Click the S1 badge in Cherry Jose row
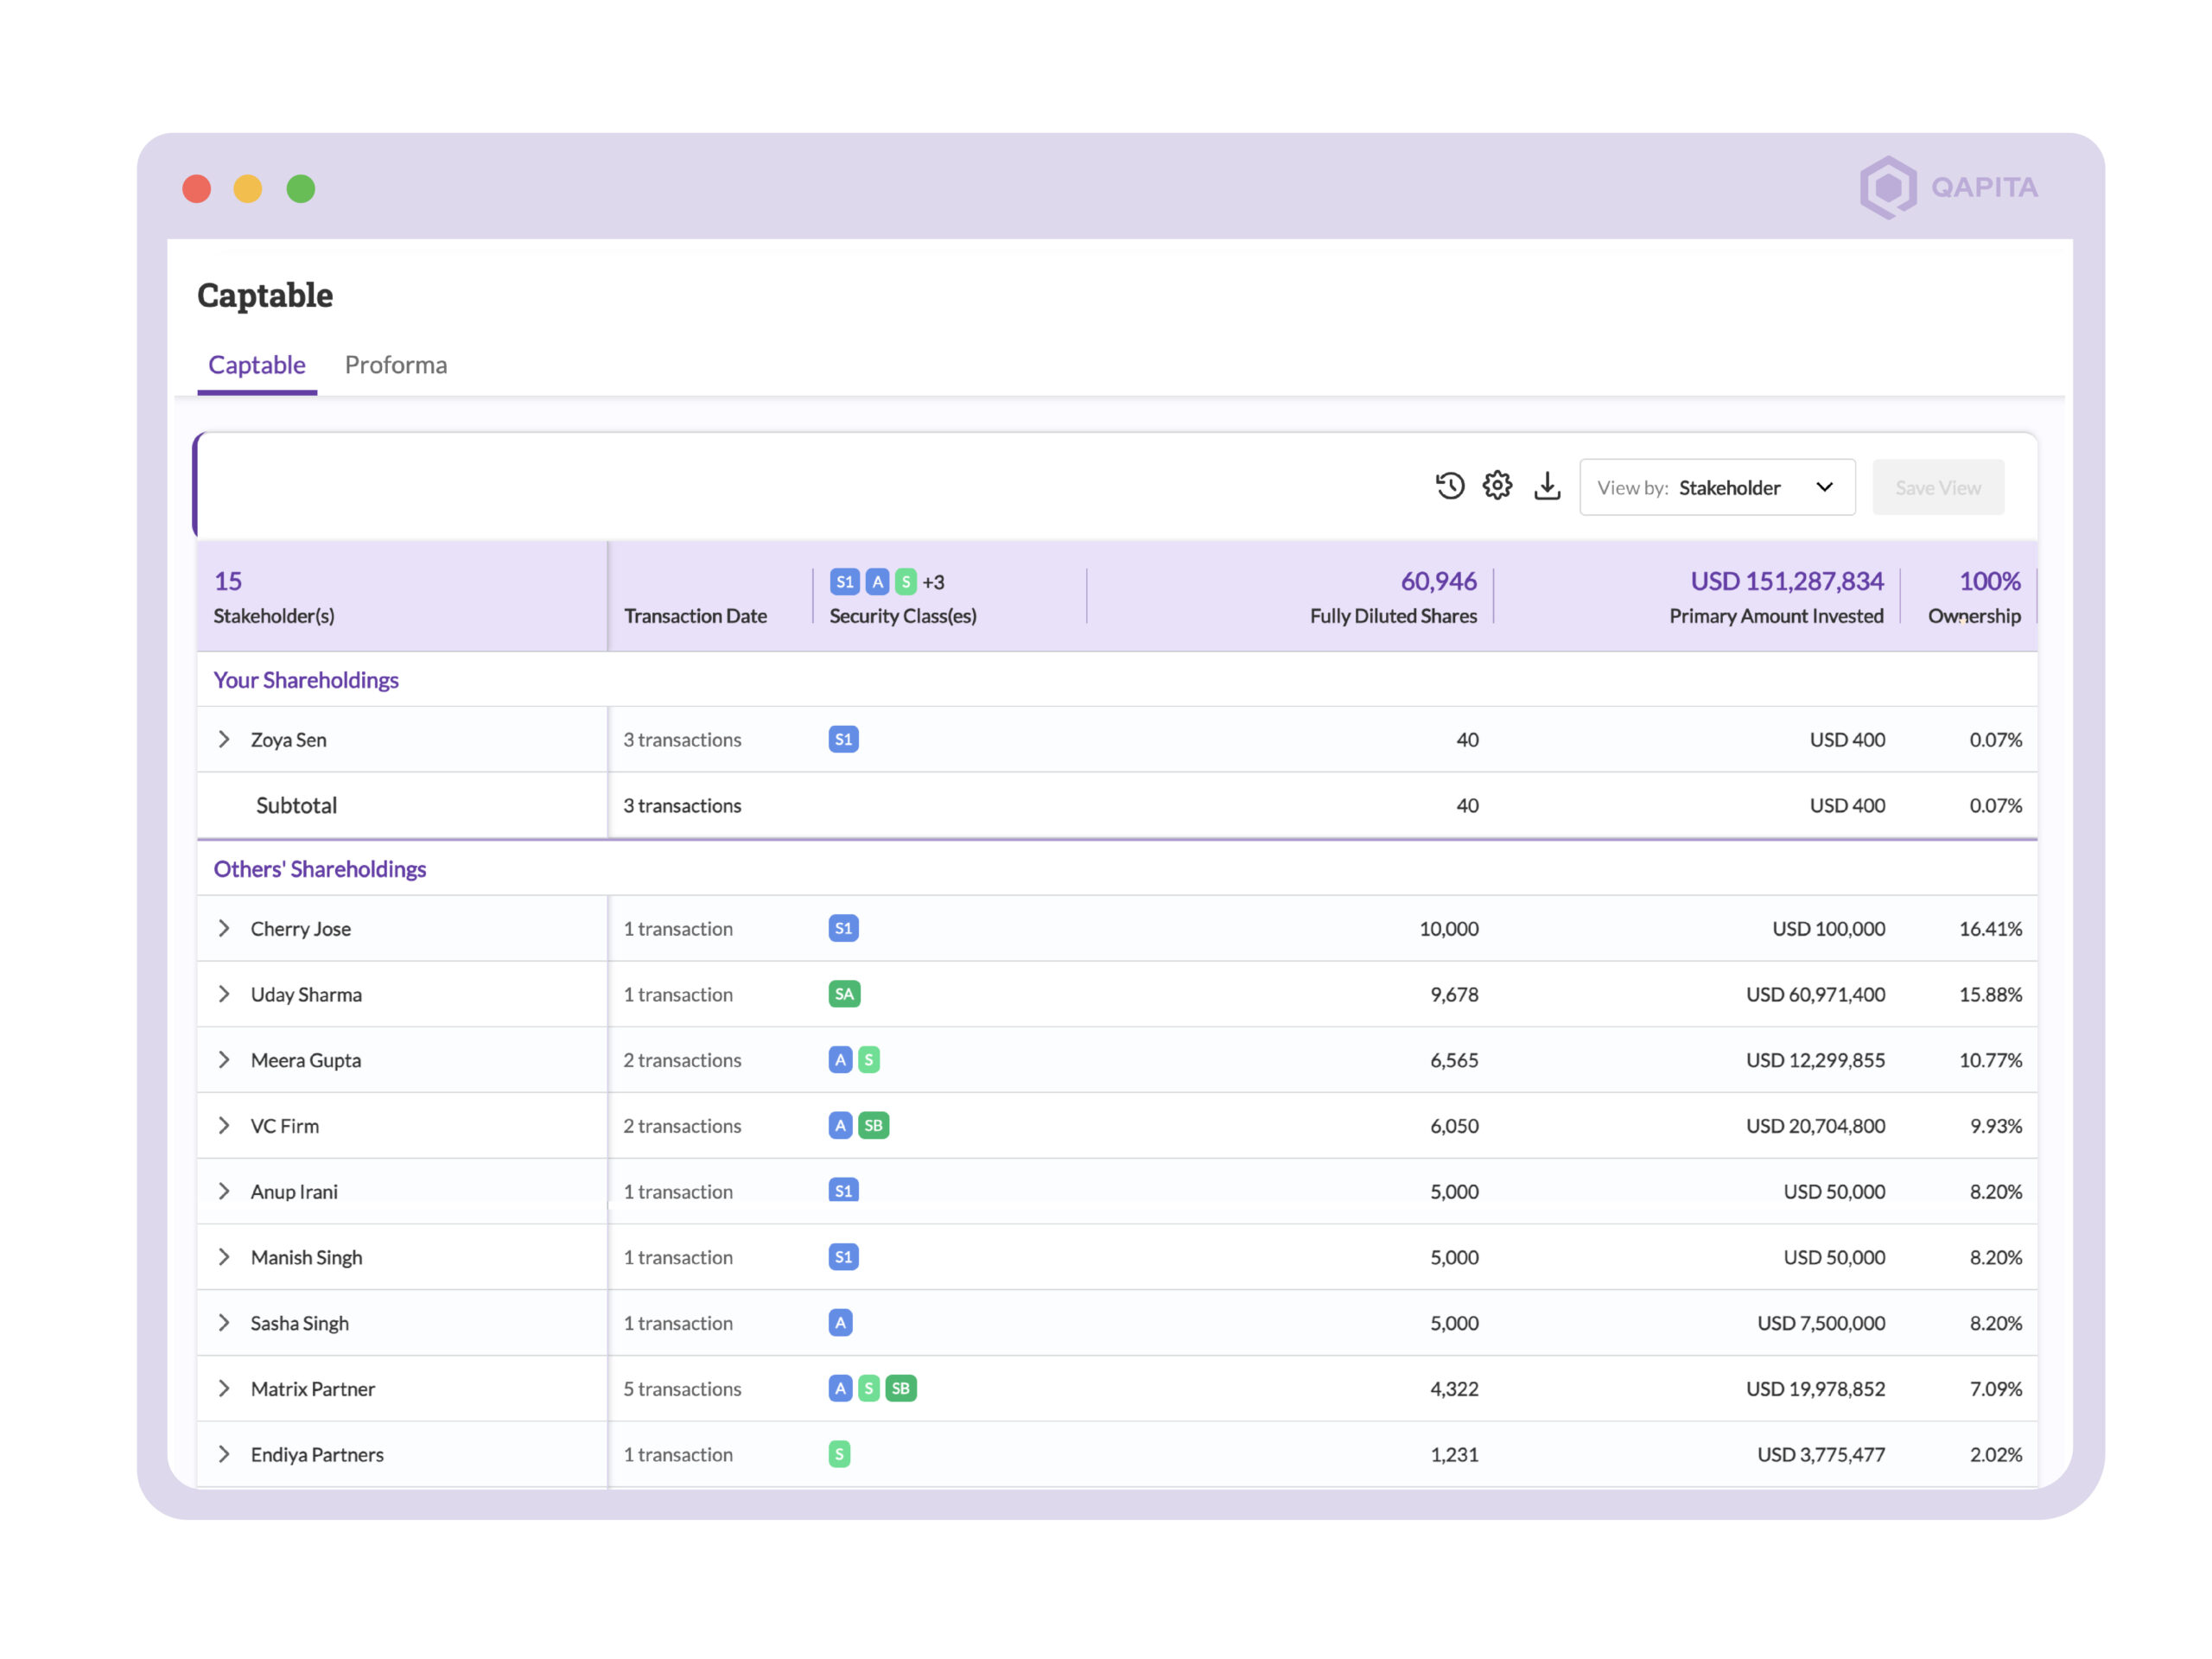Screen dimensions: 2212x1659 pos(843,928)
